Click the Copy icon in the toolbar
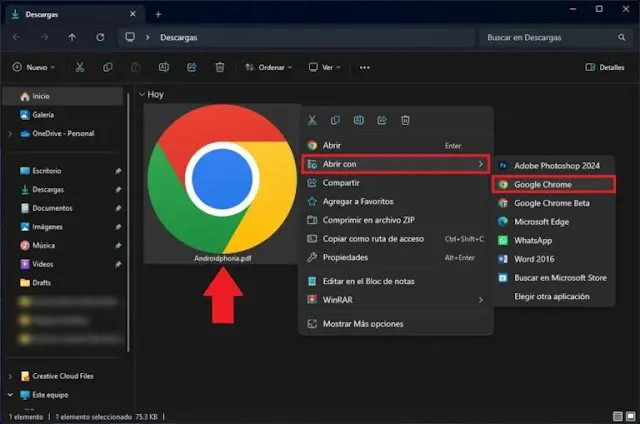This screenshot has width=640, height=424. click(108, 67)
